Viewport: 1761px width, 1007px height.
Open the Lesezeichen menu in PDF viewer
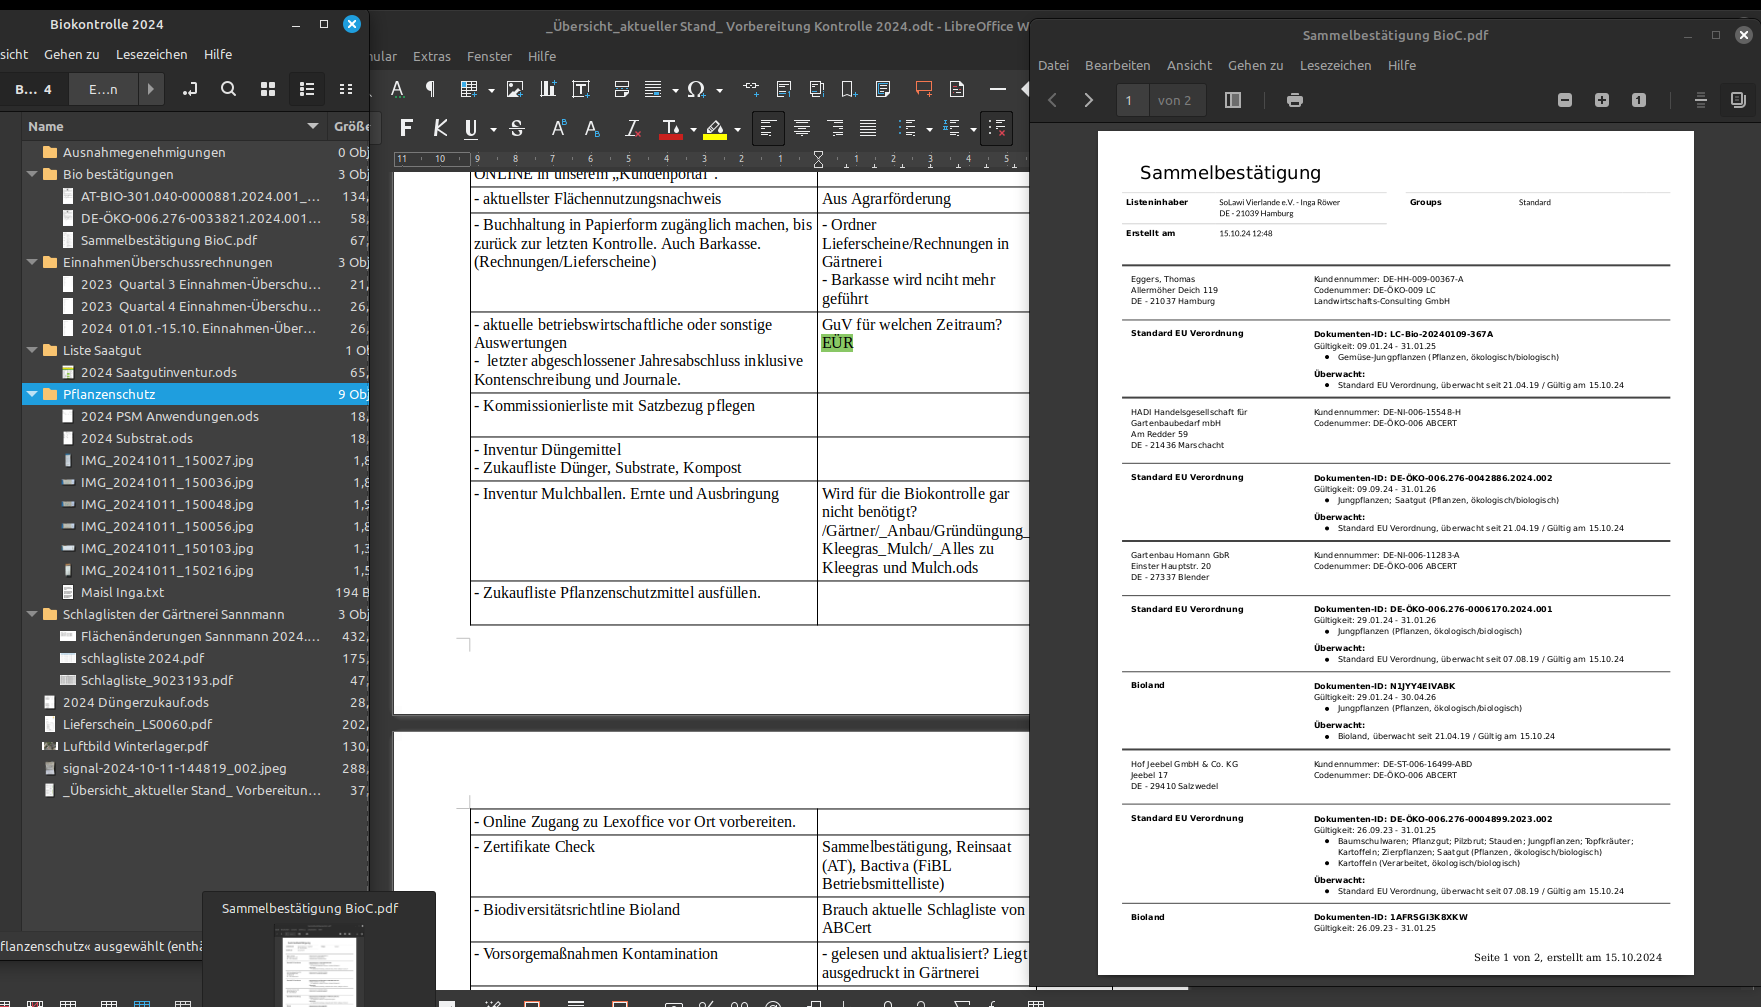click(1335, 65)
